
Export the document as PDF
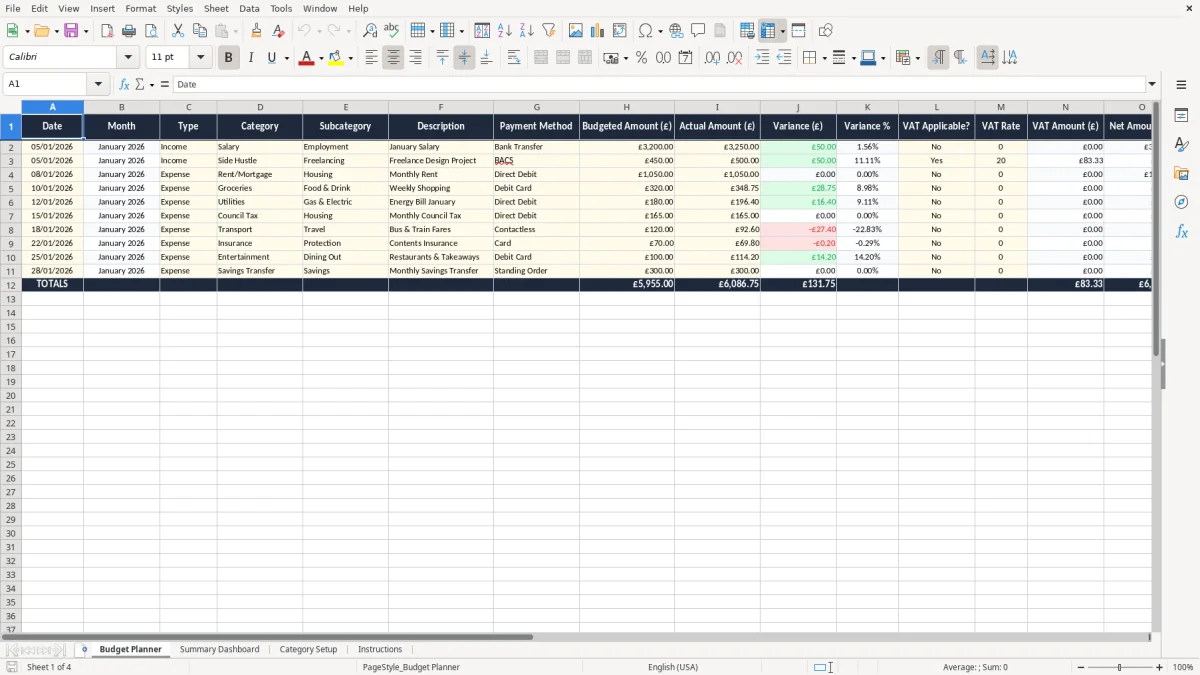coord(107,31)
